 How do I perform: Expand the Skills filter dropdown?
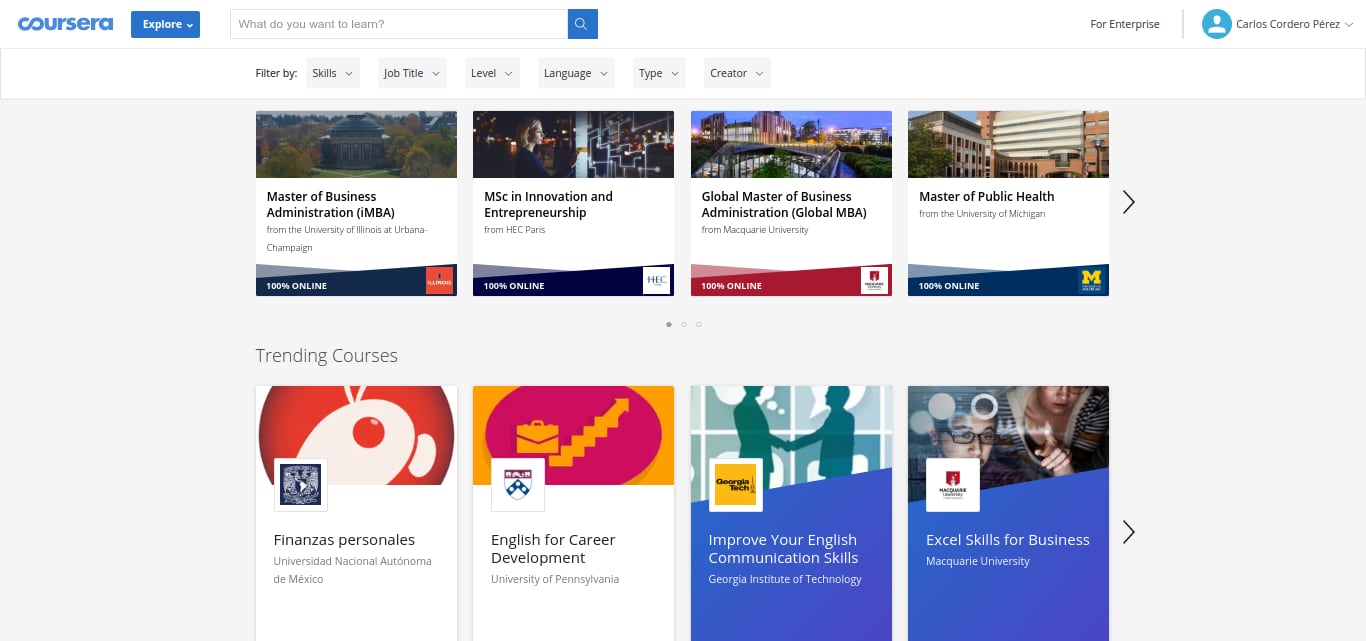click(333, 73)
